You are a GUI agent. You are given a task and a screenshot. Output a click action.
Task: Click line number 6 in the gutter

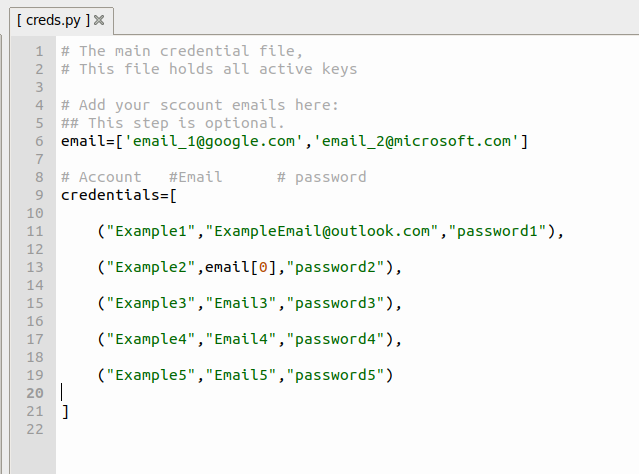click(x=39, y=141)
